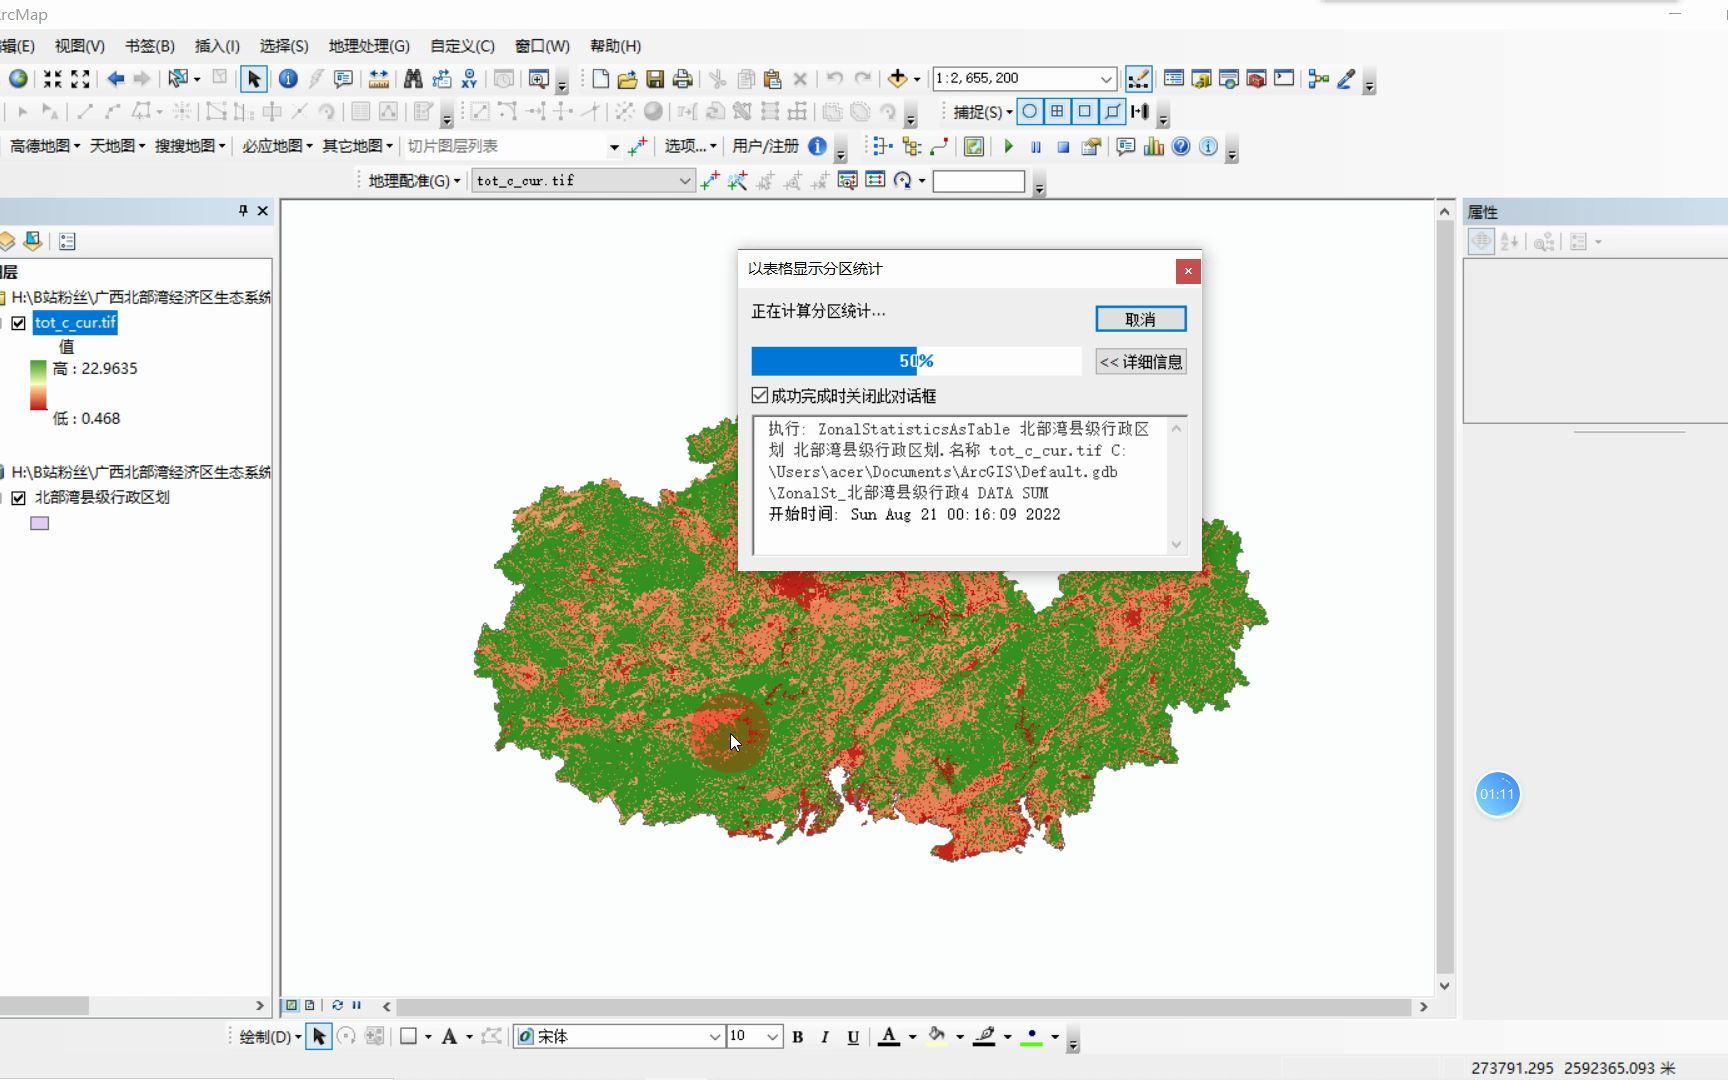The height and width of the screenshot is (1080, 1728).
Task: Toggle 成功完成时关闭此对话框 checkbox
Action: tap(760, 396)
